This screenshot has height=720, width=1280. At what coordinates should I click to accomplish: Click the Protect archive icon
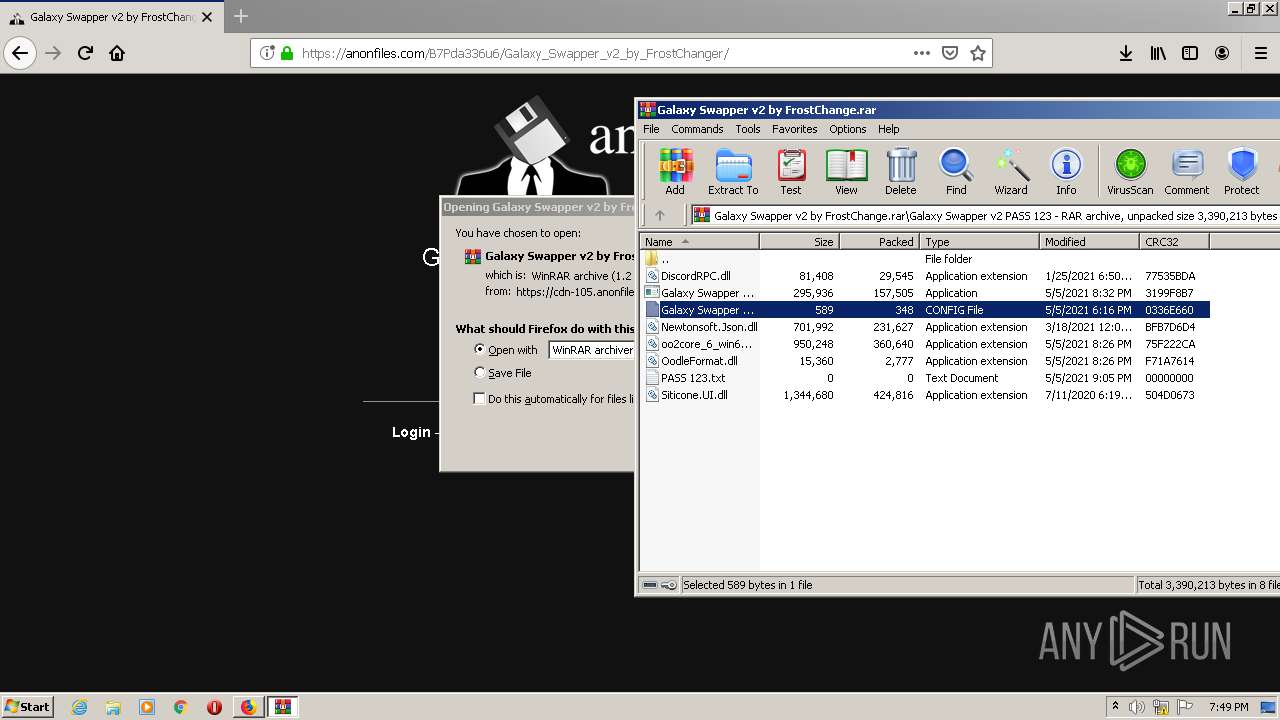pos(1242,171)
